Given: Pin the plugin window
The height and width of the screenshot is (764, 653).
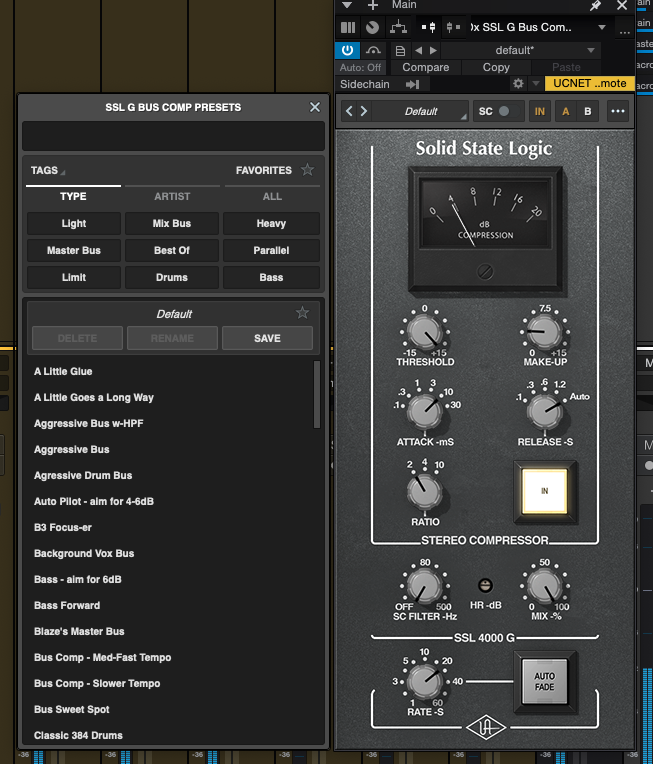Looking at the screenshot, I should click(595, 6).
